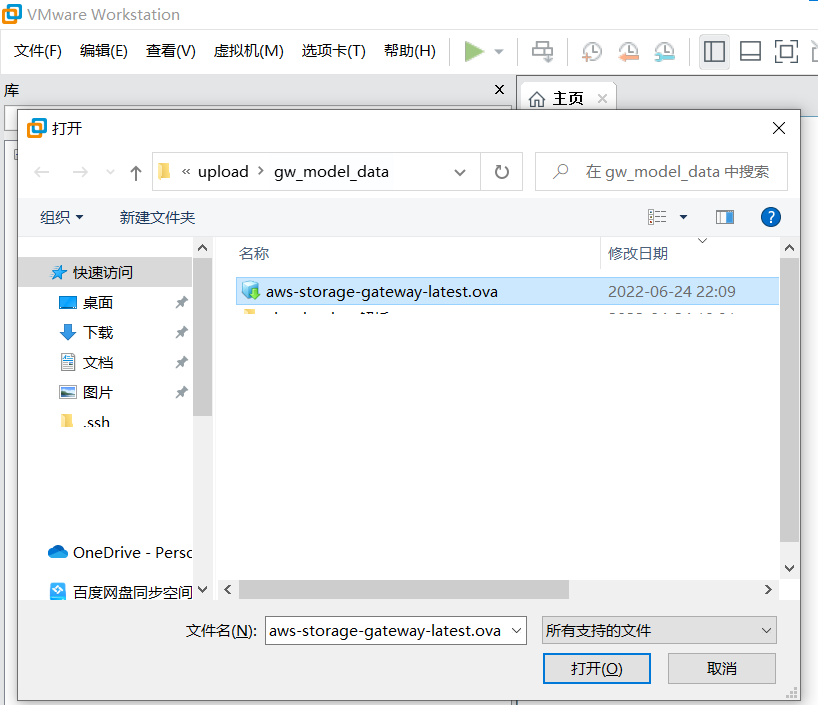Unpin 下载 using its pin icon
818x709 pixels.
click(x=181, y=332)
